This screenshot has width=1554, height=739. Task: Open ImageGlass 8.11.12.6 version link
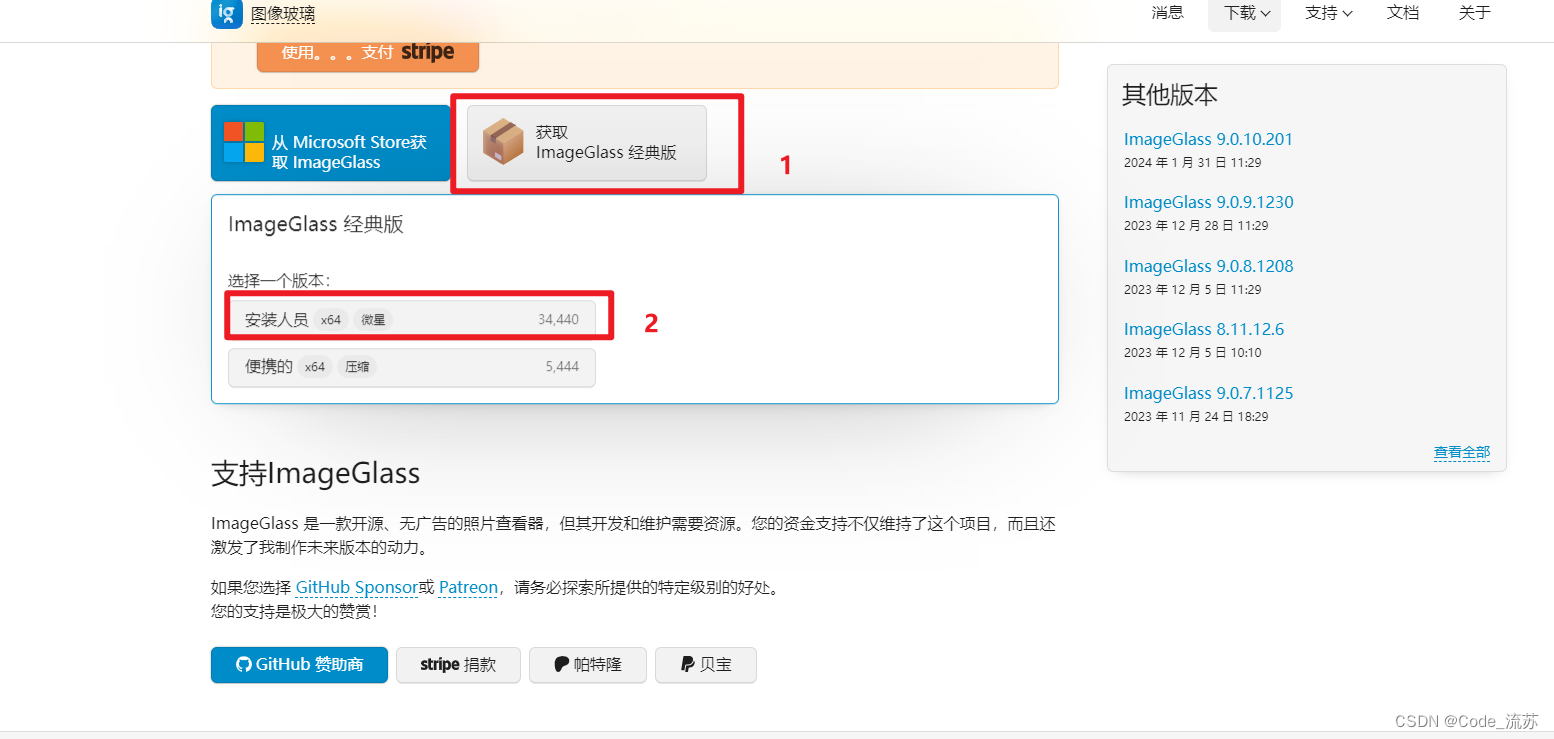(x=1204, y=329)
